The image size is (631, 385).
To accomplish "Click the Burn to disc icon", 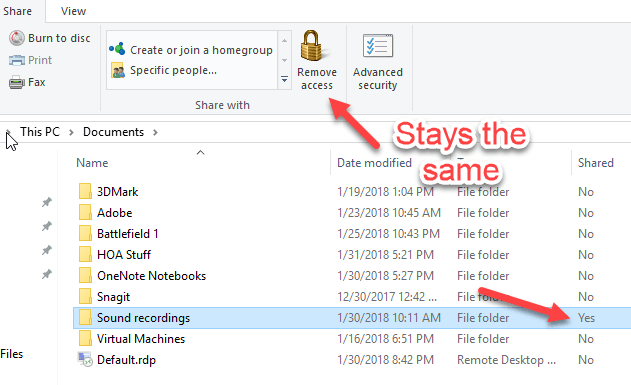I will tap(16, 38).
